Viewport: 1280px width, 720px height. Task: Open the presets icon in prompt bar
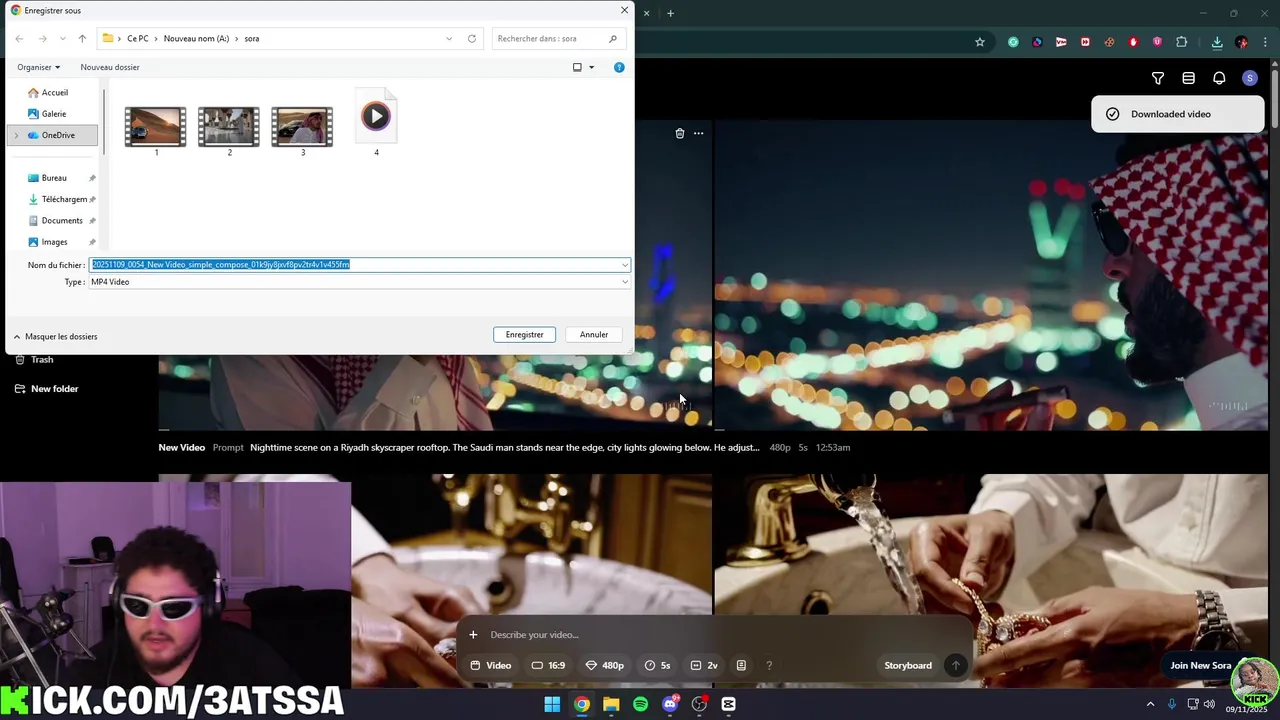[x=741, y=666]
